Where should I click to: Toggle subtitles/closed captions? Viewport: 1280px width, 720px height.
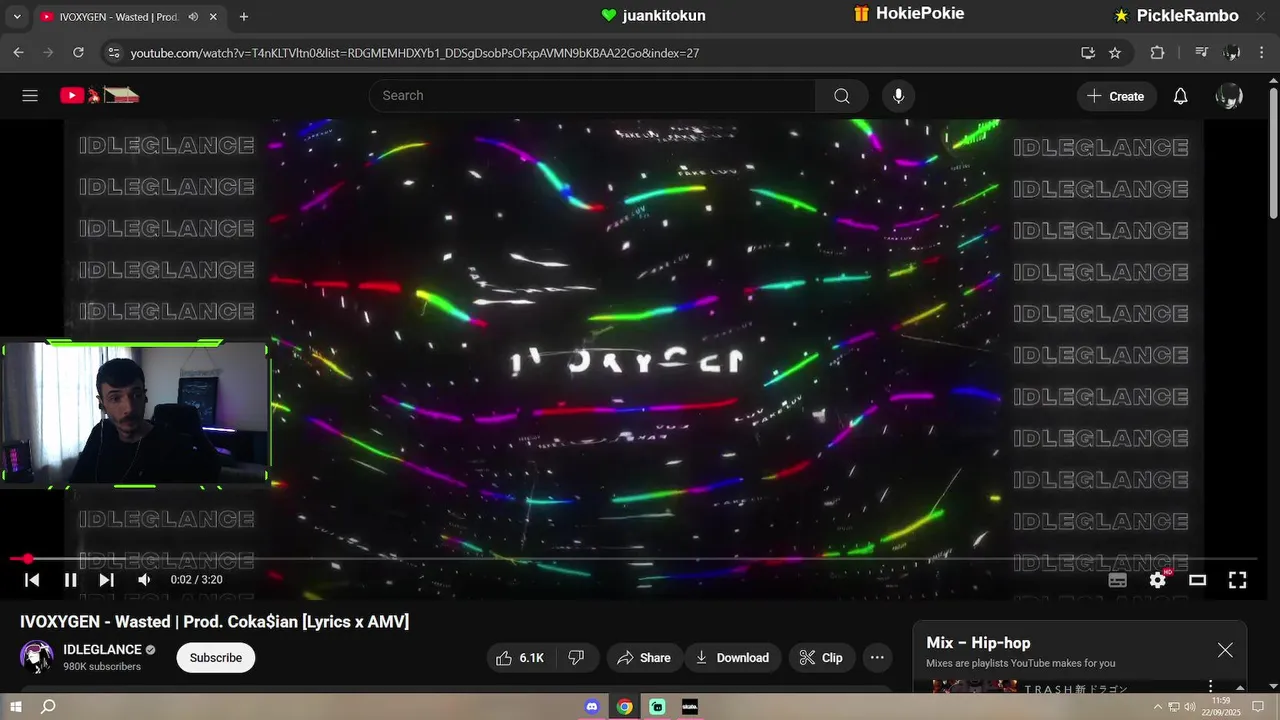(x=1118, y=580)
